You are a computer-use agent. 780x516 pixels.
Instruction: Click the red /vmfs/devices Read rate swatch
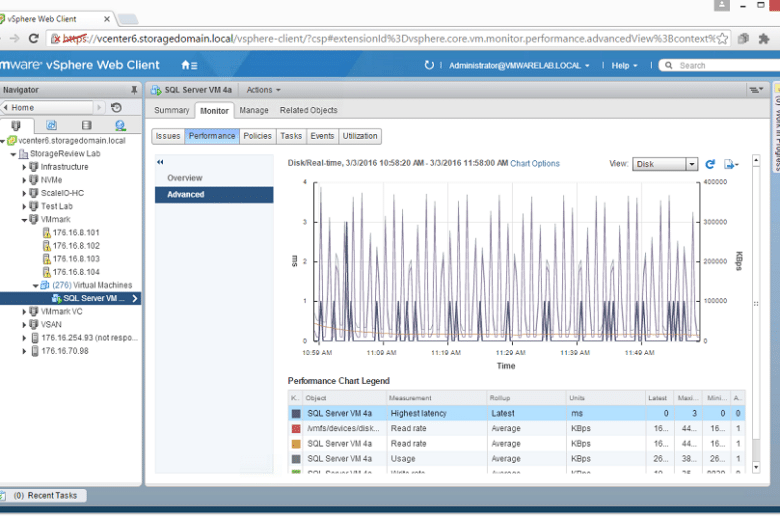pos(296,428)
